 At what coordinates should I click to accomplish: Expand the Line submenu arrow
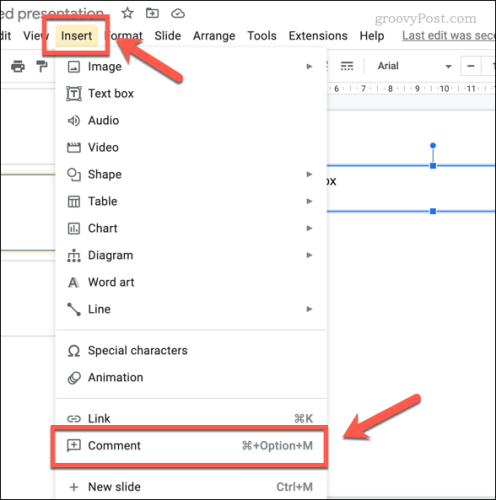click(309, 309)
